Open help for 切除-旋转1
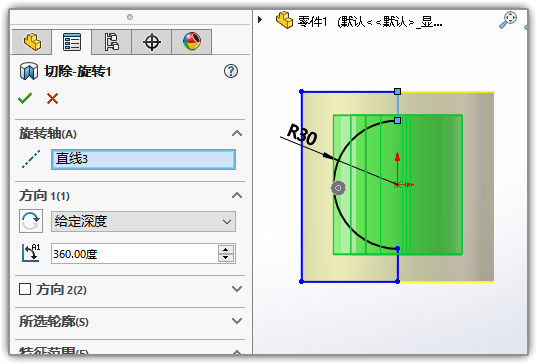The width and height of the screenshot is (537, 364). [231, 71]
